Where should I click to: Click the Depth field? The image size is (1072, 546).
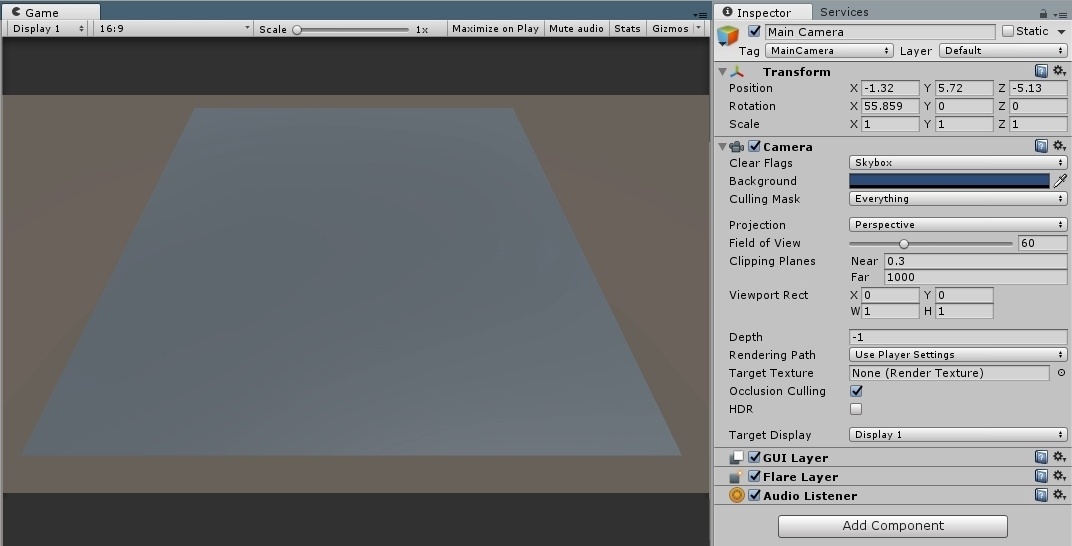point(958,337)
